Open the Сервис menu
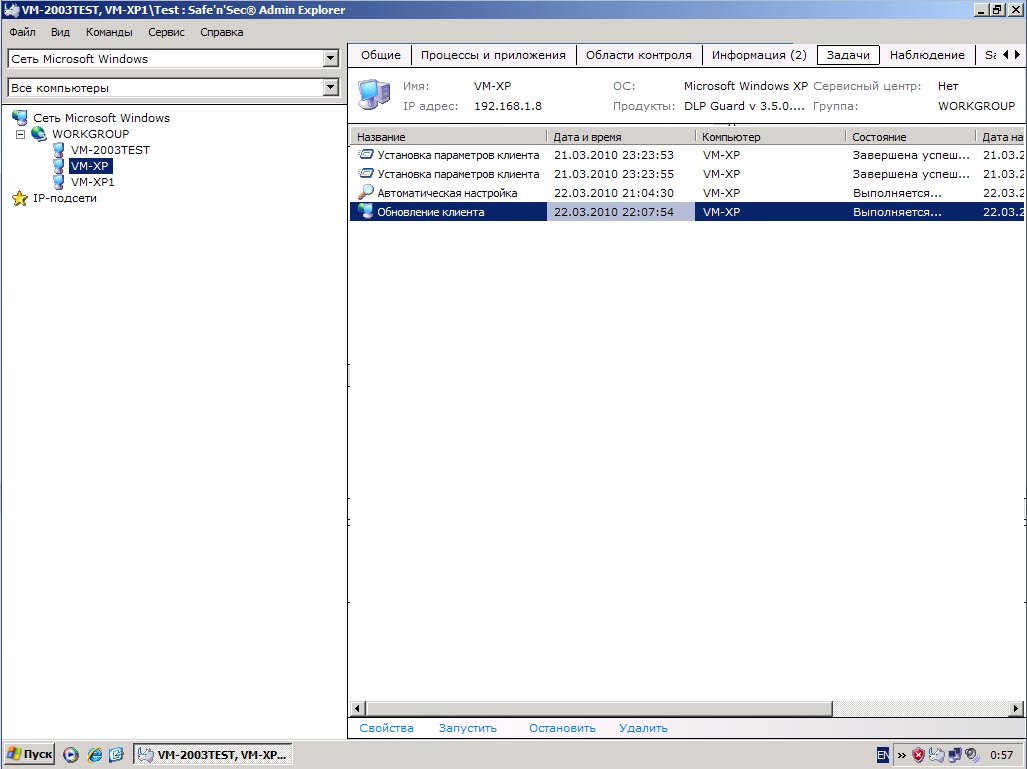Viewport: 1027px width, 769px height. pyautogui.click(x=166, y=32)
